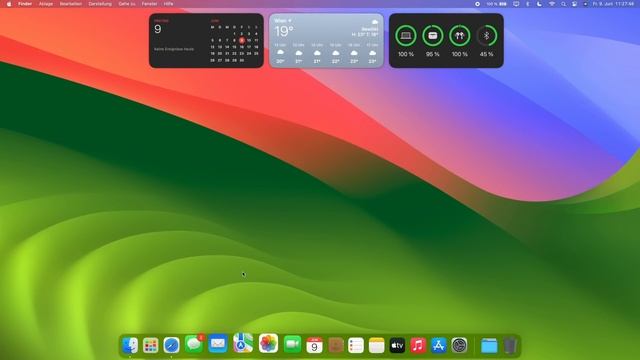Click the display mirroring menu bar icon
640x360 pixels.
coord(516,4)
